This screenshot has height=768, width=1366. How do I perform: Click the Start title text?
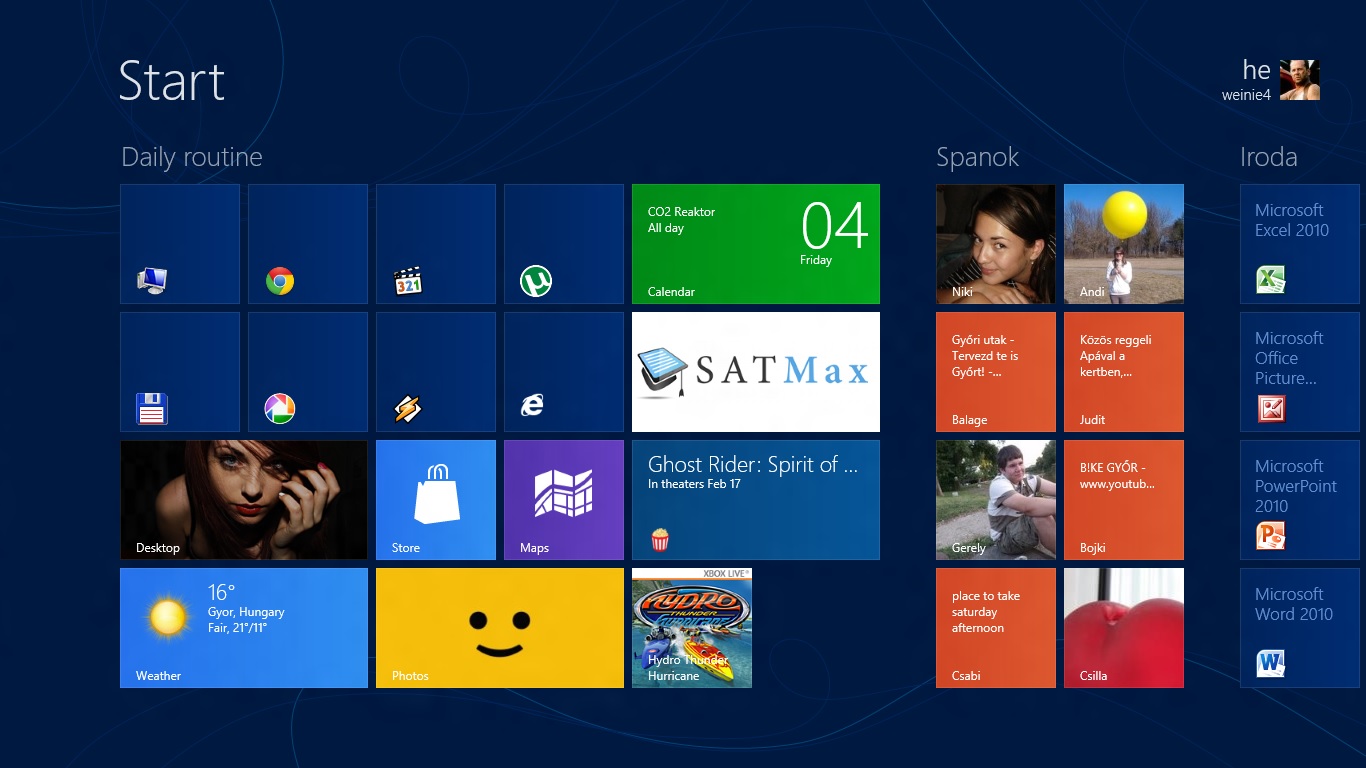pos(172,81)
